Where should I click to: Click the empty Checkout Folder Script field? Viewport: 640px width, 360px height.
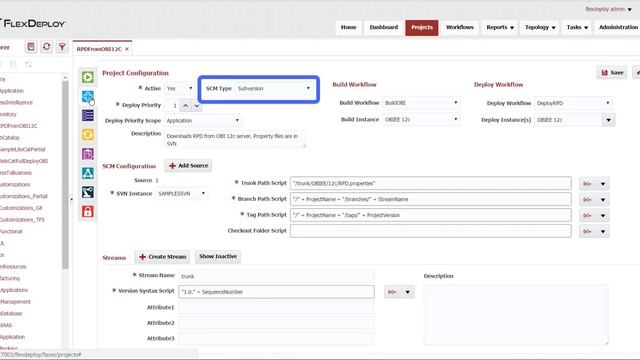pos(431,231)
